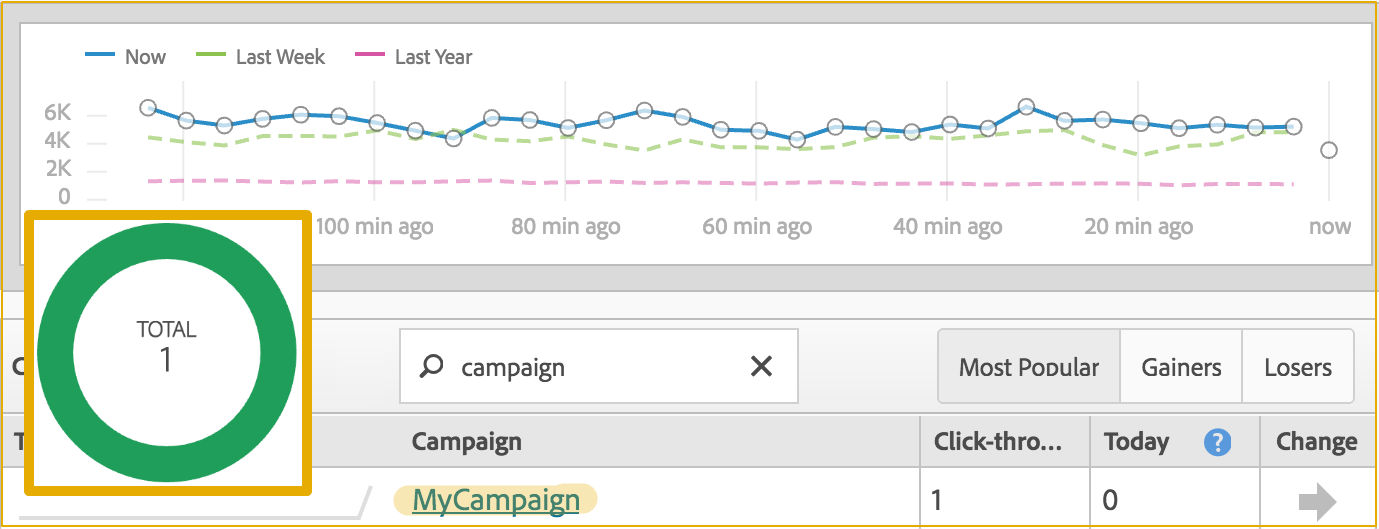Select the Most Popular tab
1379x529 pixels.
1028,367
